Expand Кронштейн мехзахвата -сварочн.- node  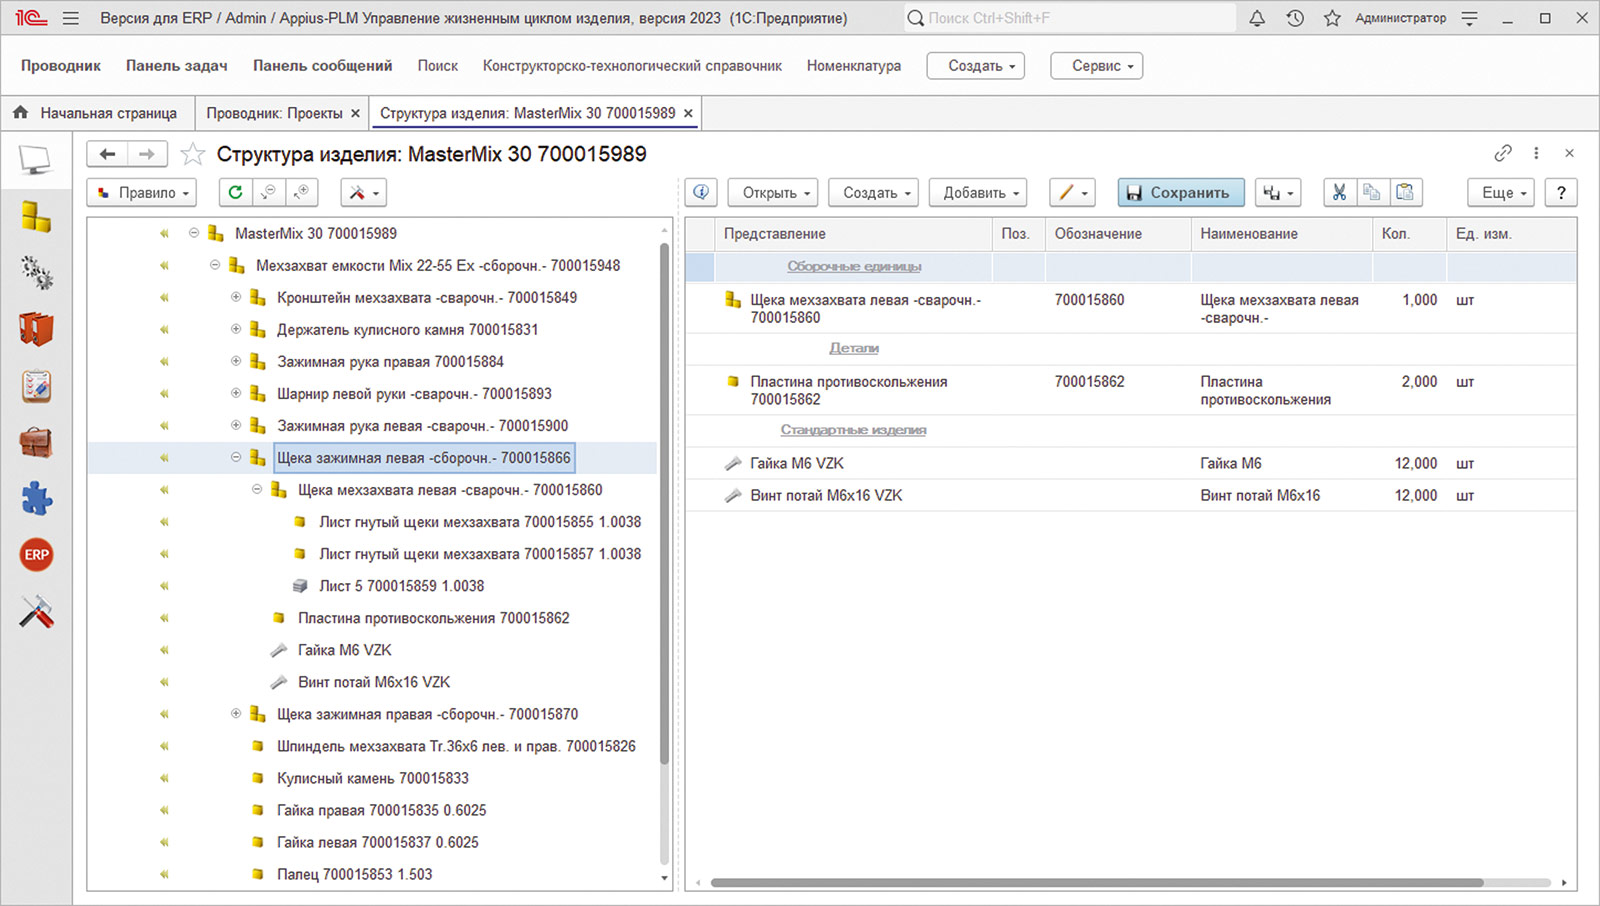(x=236, y=297)
